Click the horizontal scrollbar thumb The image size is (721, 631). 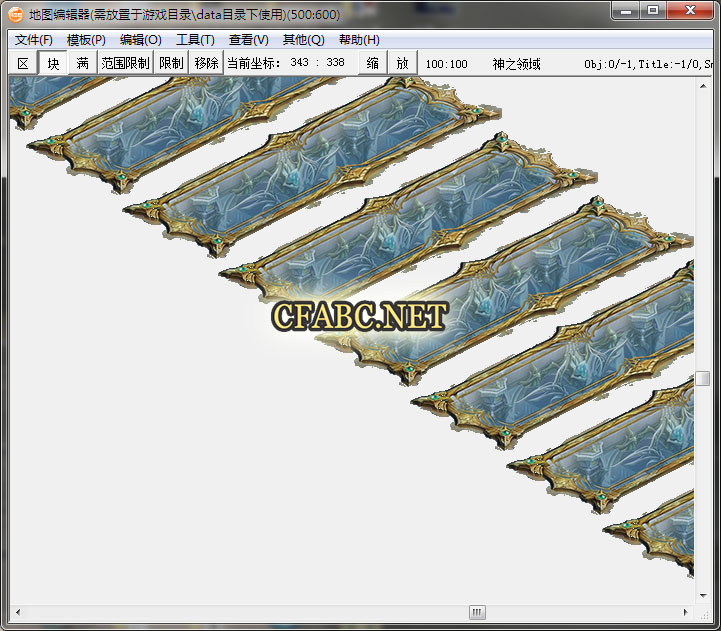tap(477, 612)
